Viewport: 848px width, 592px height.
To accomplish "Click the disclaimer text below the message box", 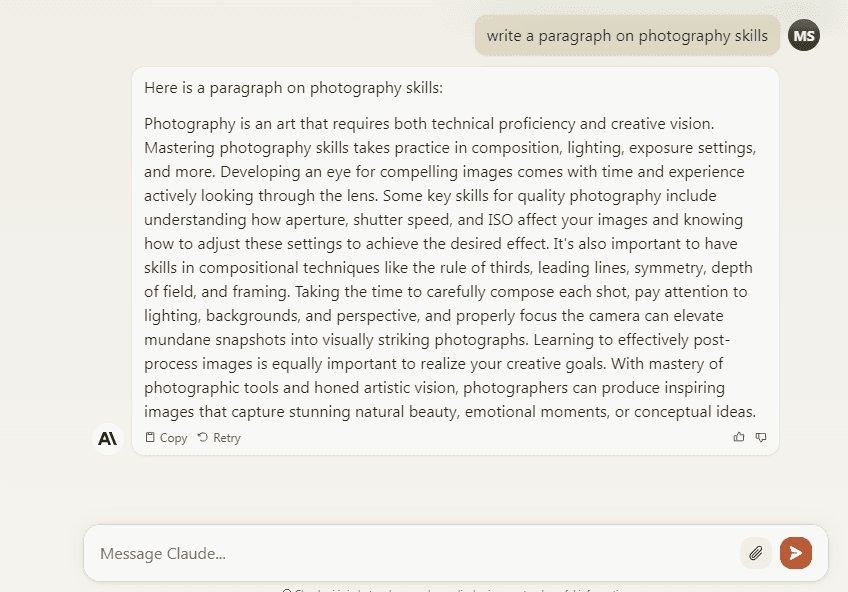I will [455, 590].
